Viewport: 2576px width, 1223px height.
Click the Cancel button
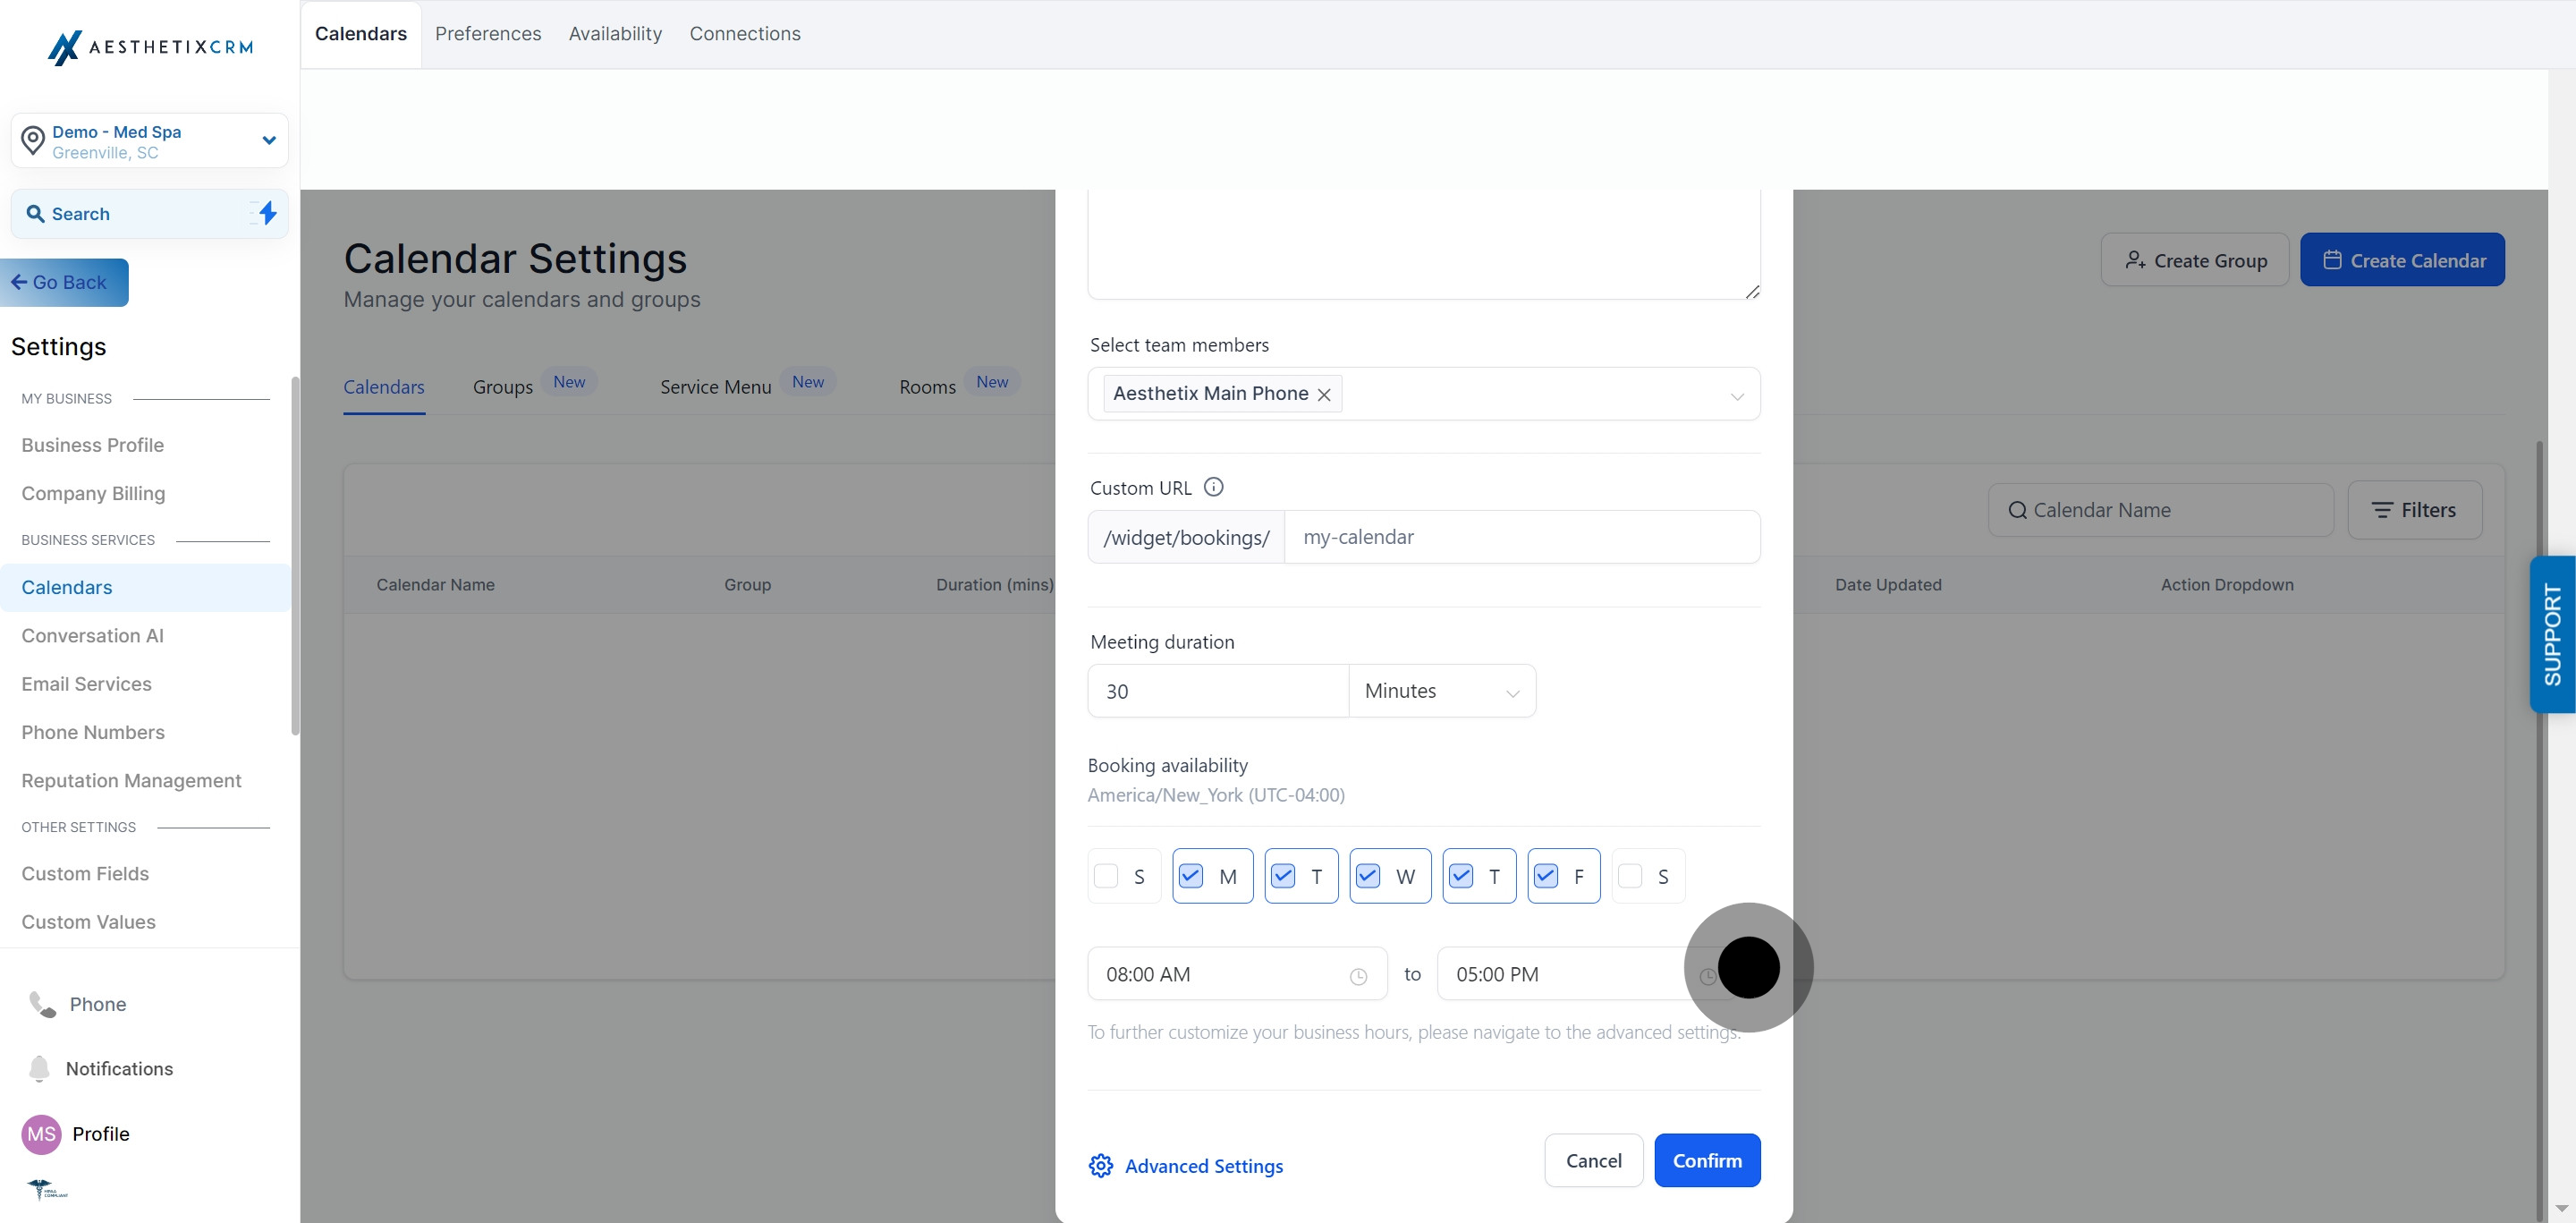point(1593,1160)
